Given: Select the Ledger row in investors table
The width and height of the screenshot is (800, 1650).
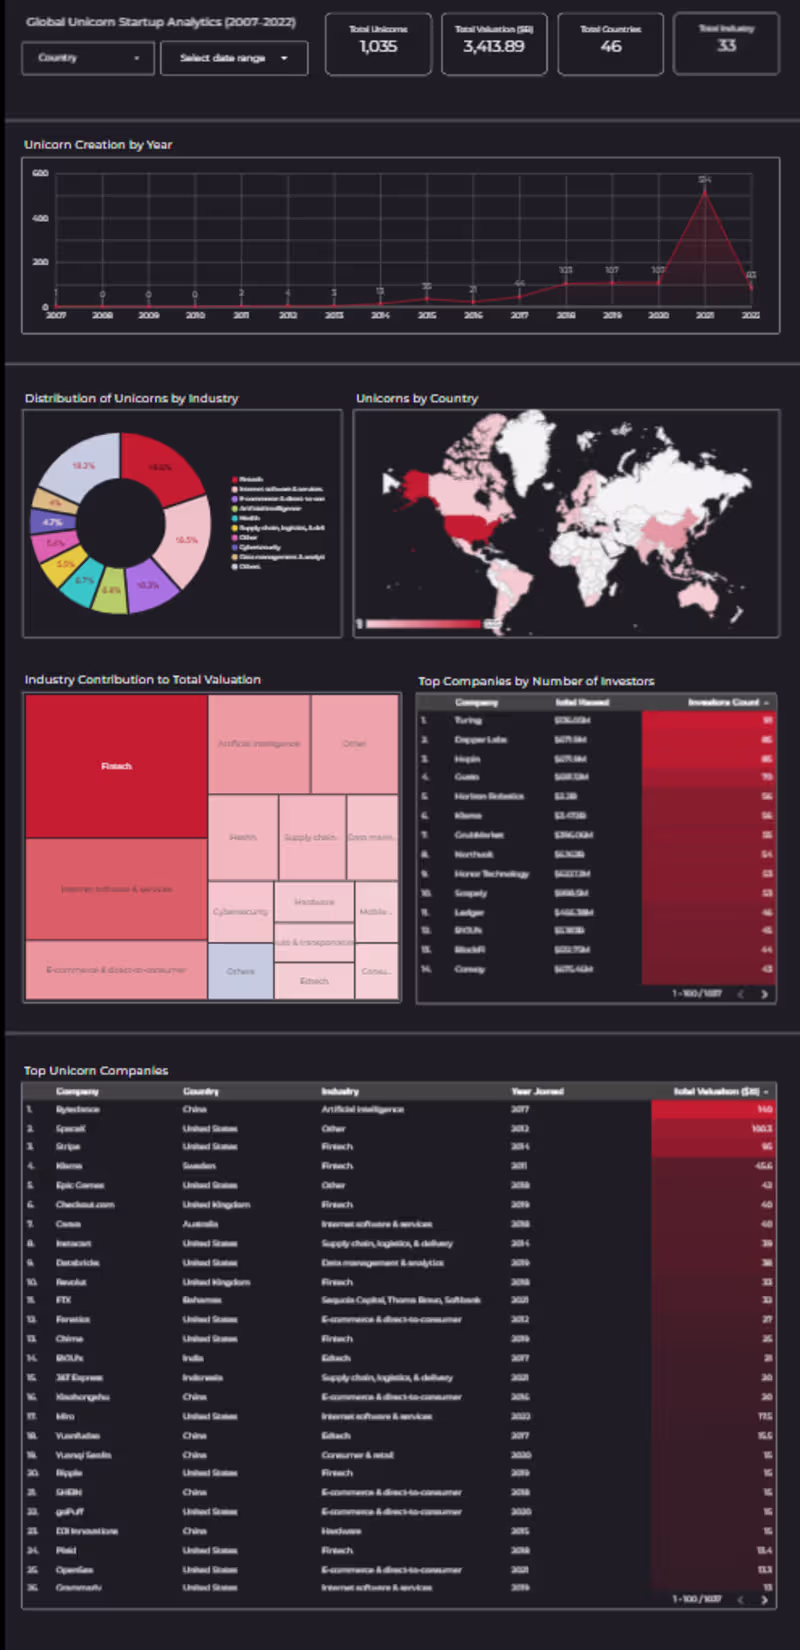Looking at the screenshot, I should pos(596,912).
